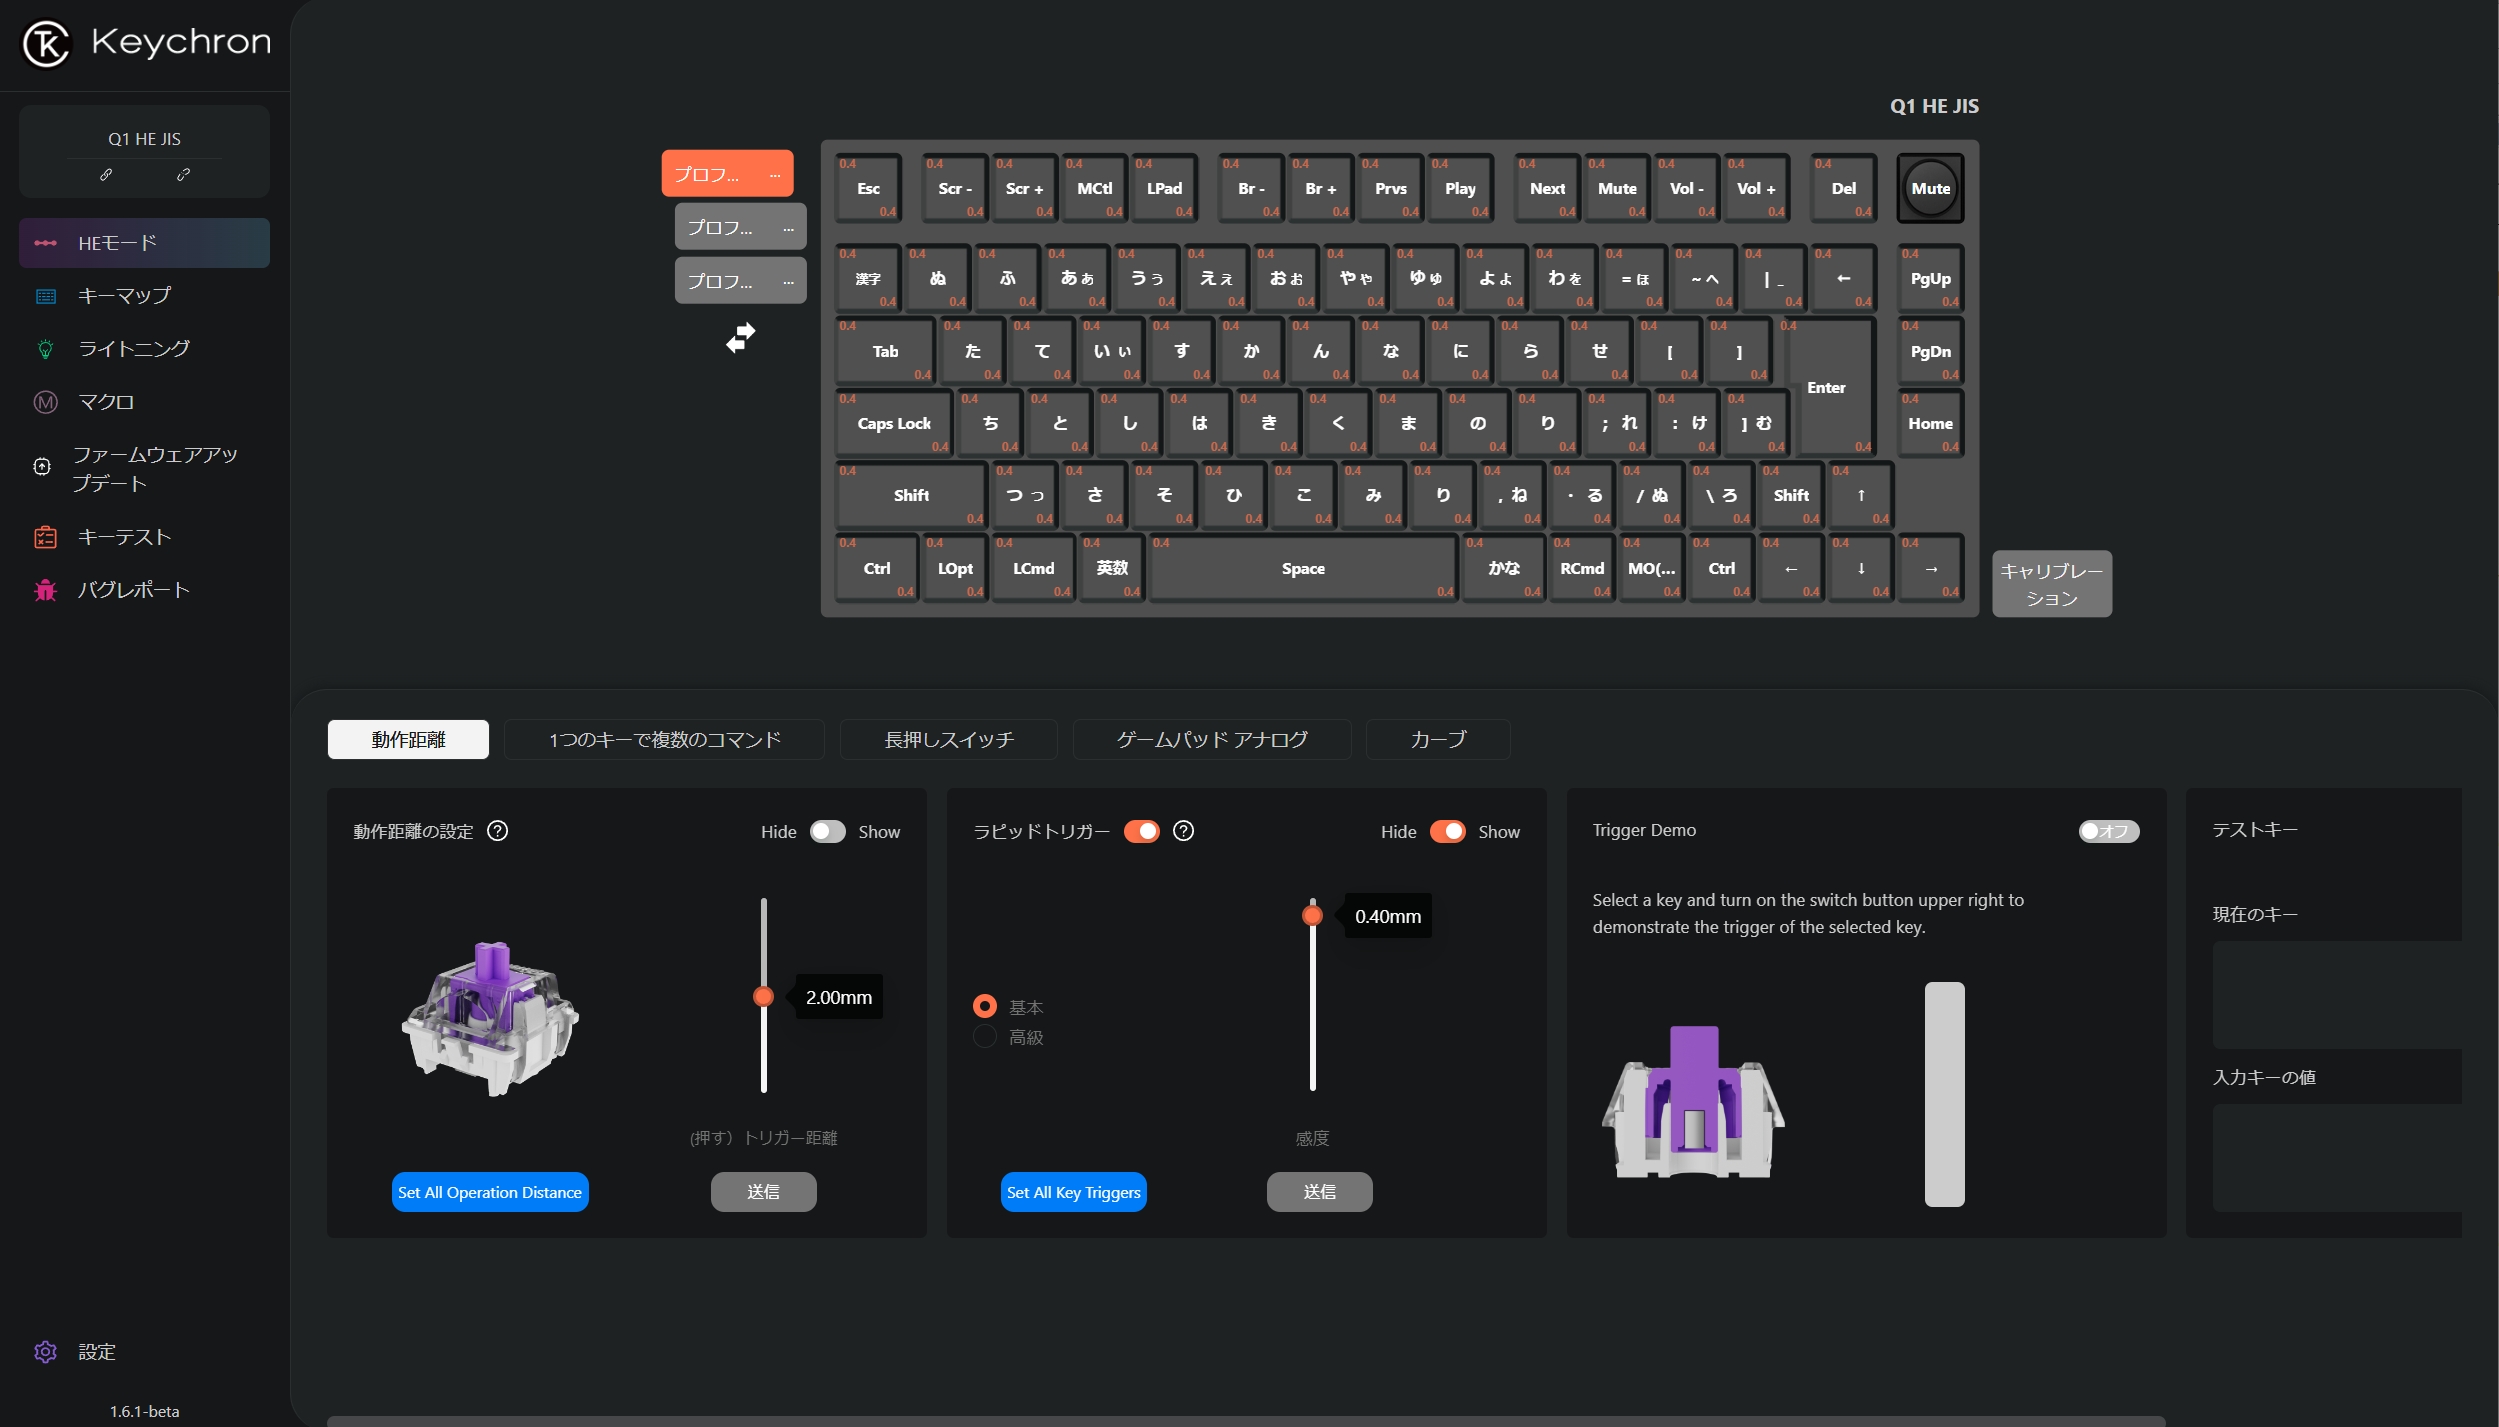Open the third profile's options dots
The image size is (2499, 1427).
(788, 282)
